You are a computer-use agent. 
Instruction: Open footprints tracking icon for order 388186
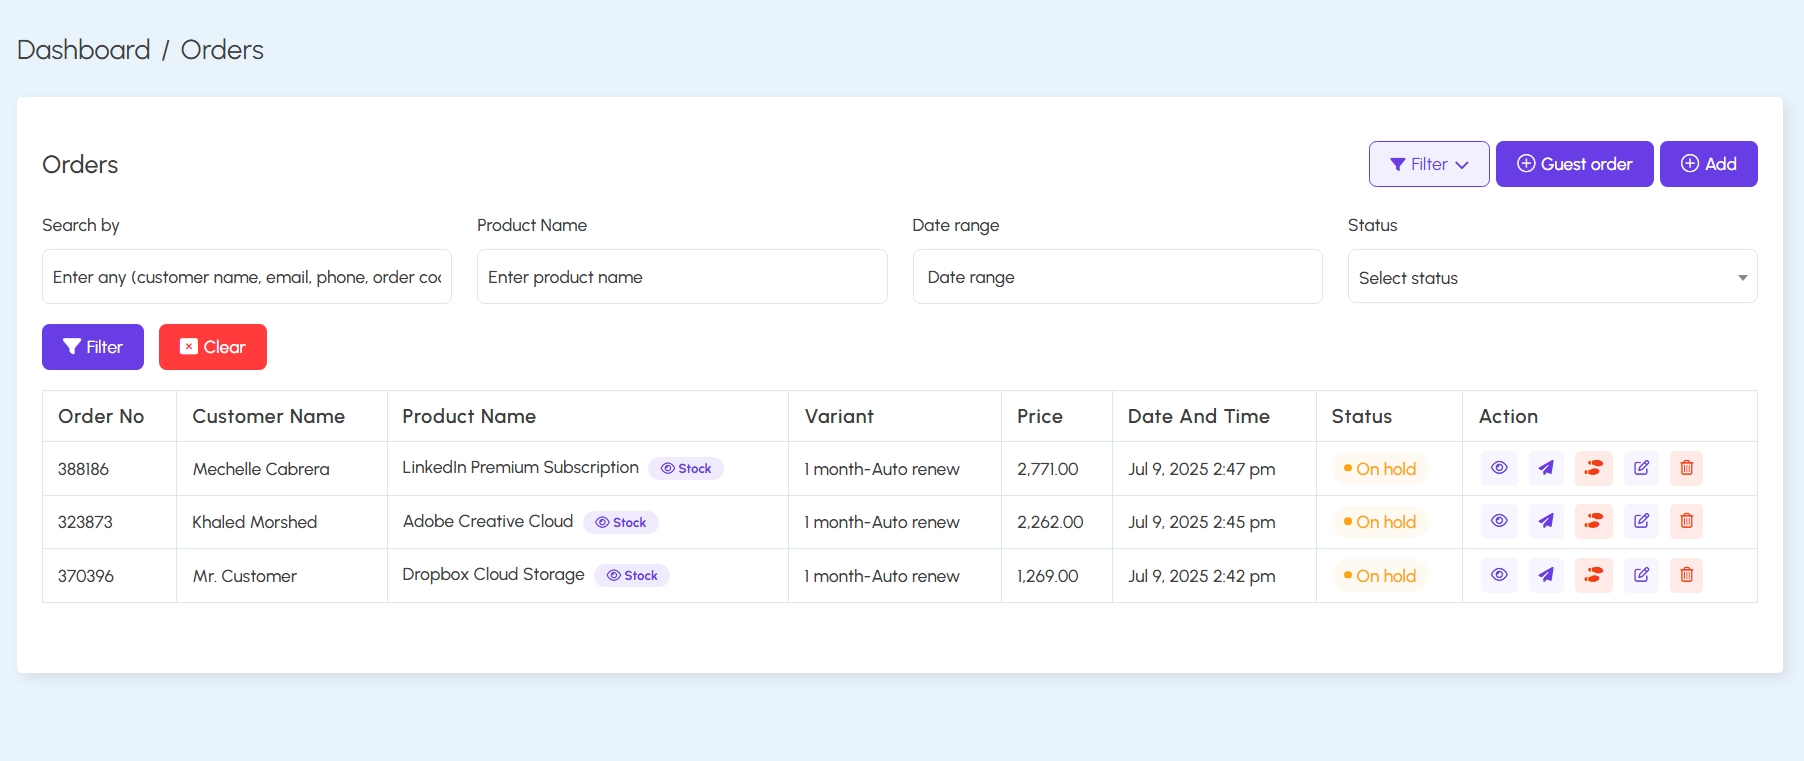click(1594, 468)
